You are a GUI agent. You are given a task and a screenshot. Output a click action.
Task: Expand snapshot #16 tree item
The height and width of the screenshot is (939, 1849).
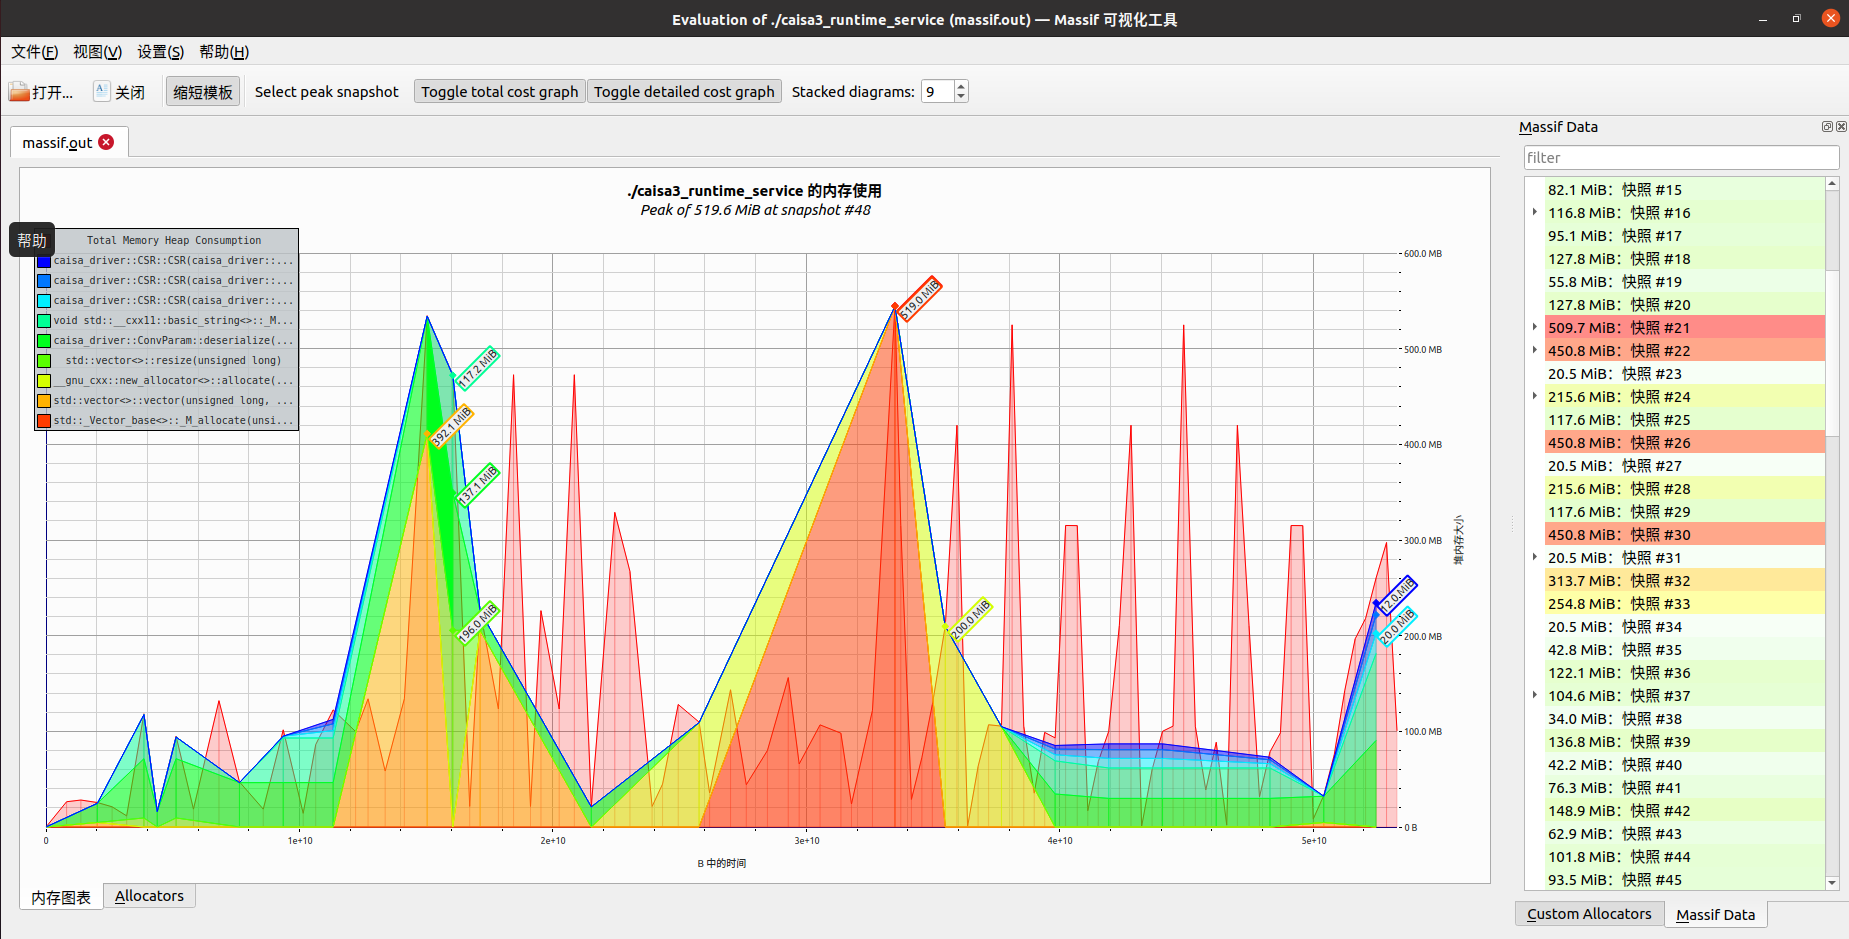(1535, 213)
